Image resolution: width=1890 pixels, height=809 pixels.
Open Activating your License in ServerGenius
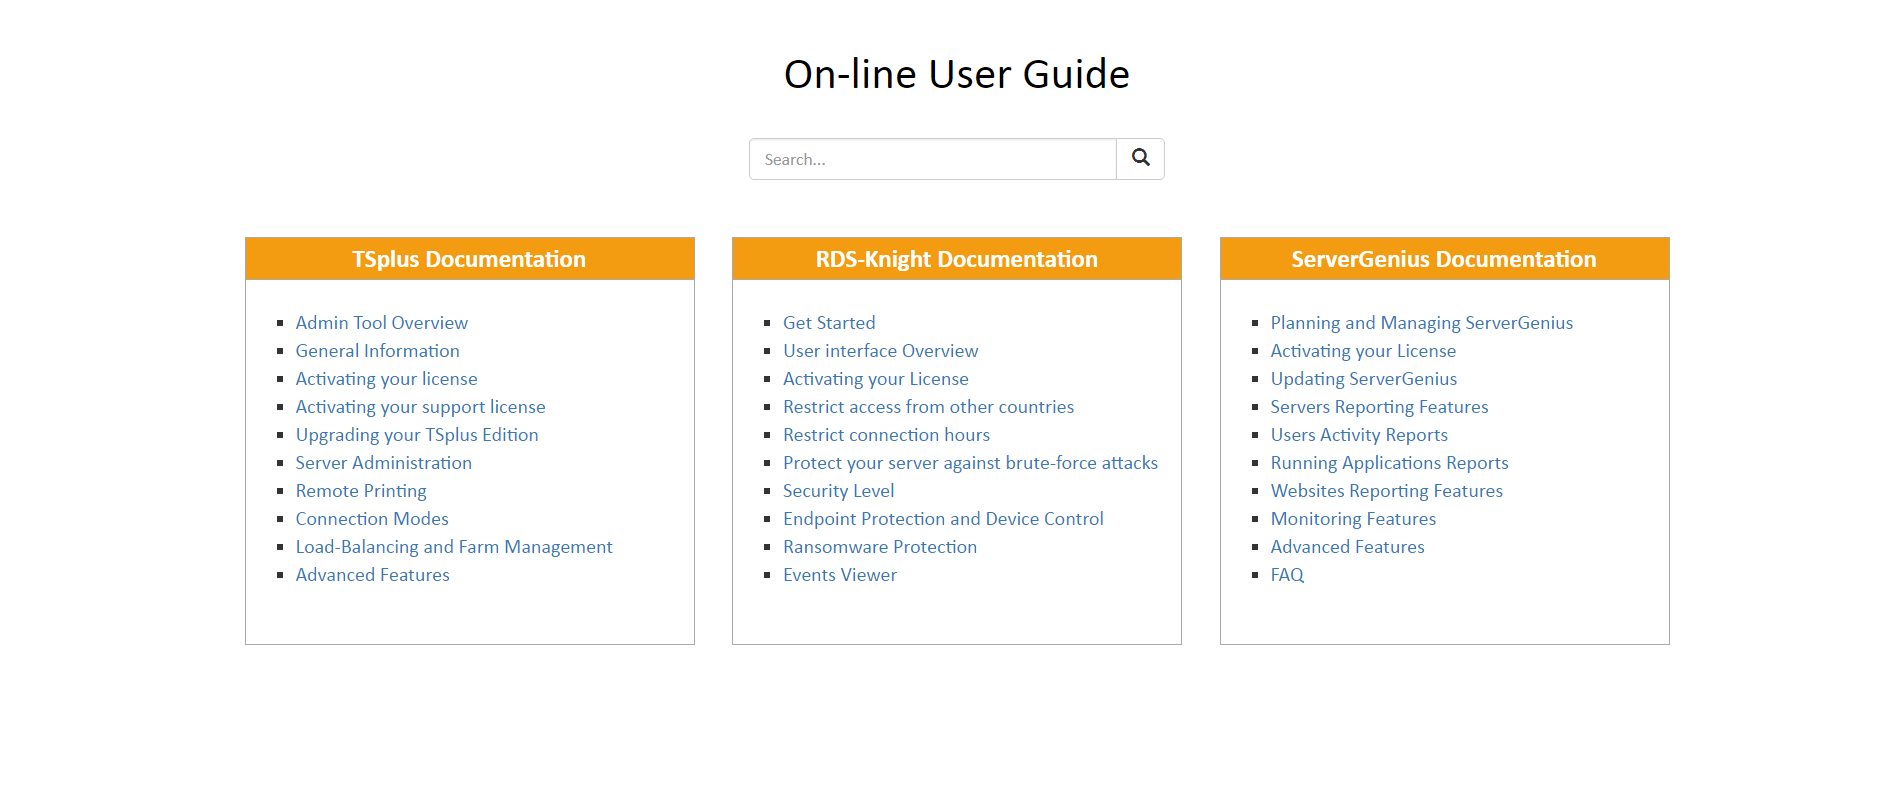click(x=1364, y=351)
